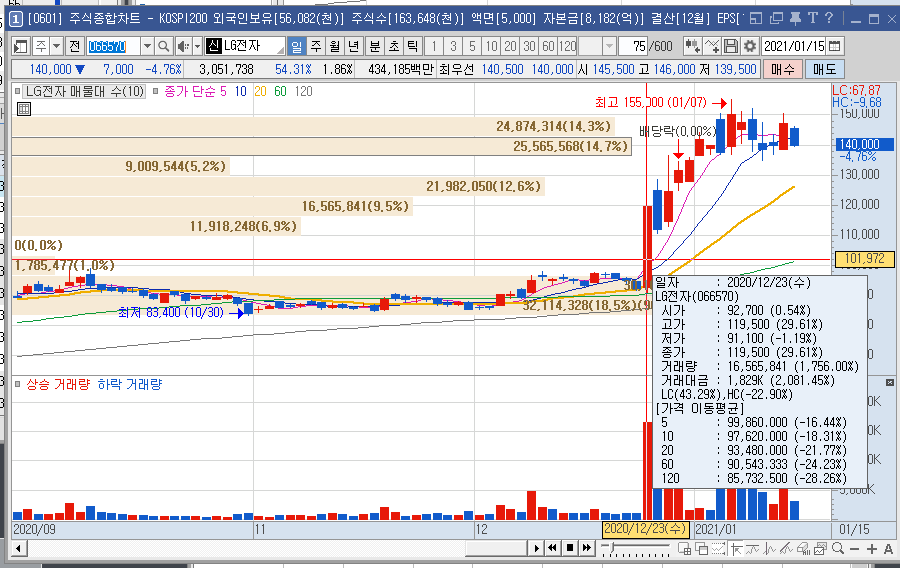Rewind the chart replay
Viewport: 900px width, 568px height.
[552, 548]
